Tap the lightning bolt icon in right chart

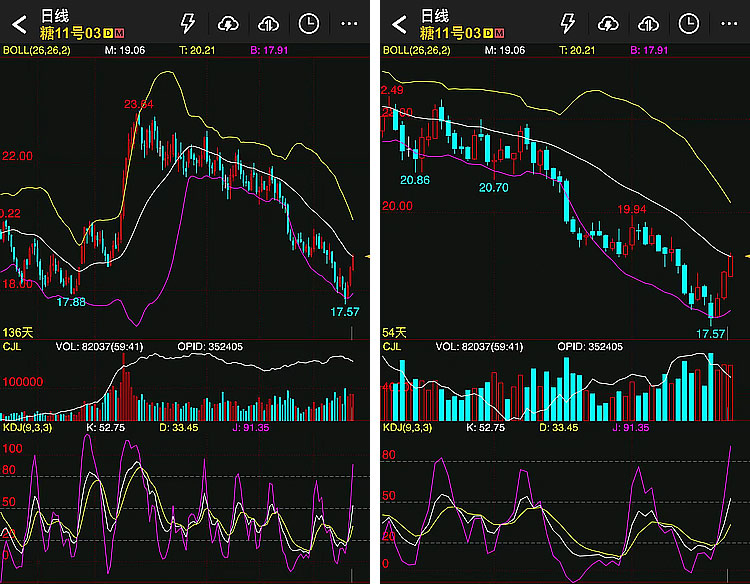coord(567,23)
